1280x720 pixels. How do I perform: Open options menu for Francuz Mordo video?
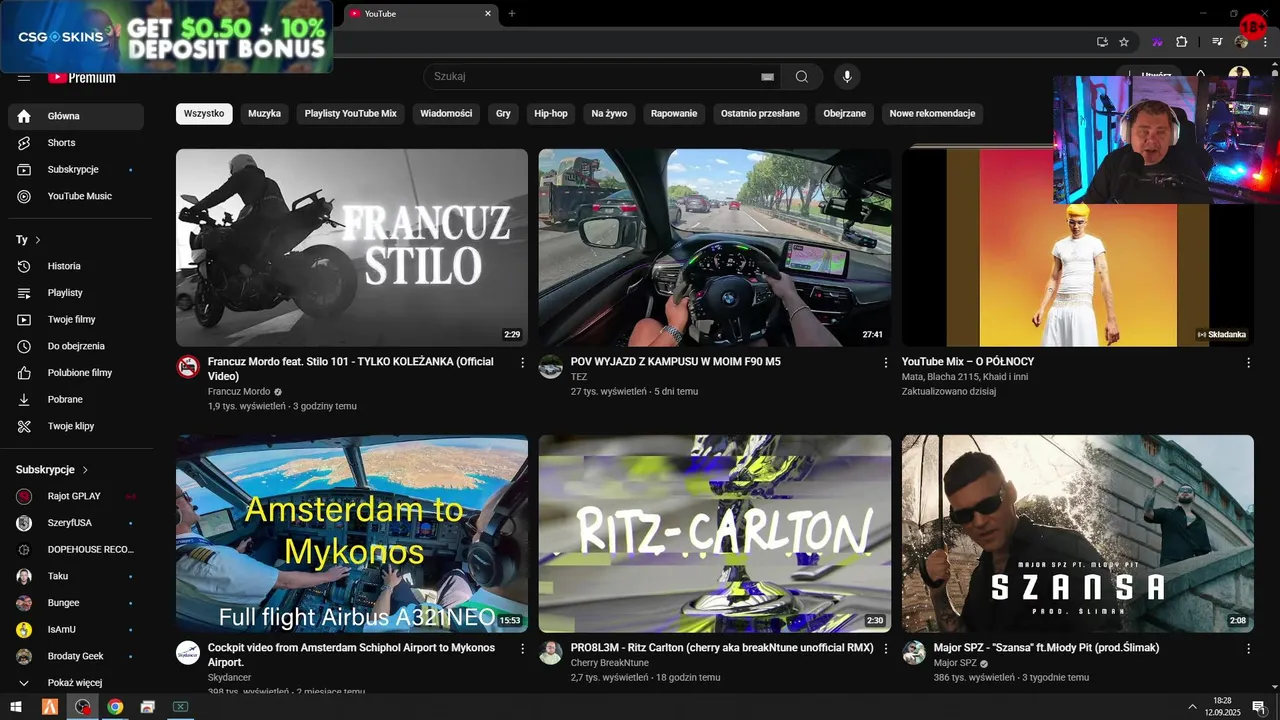click(522, 363)
